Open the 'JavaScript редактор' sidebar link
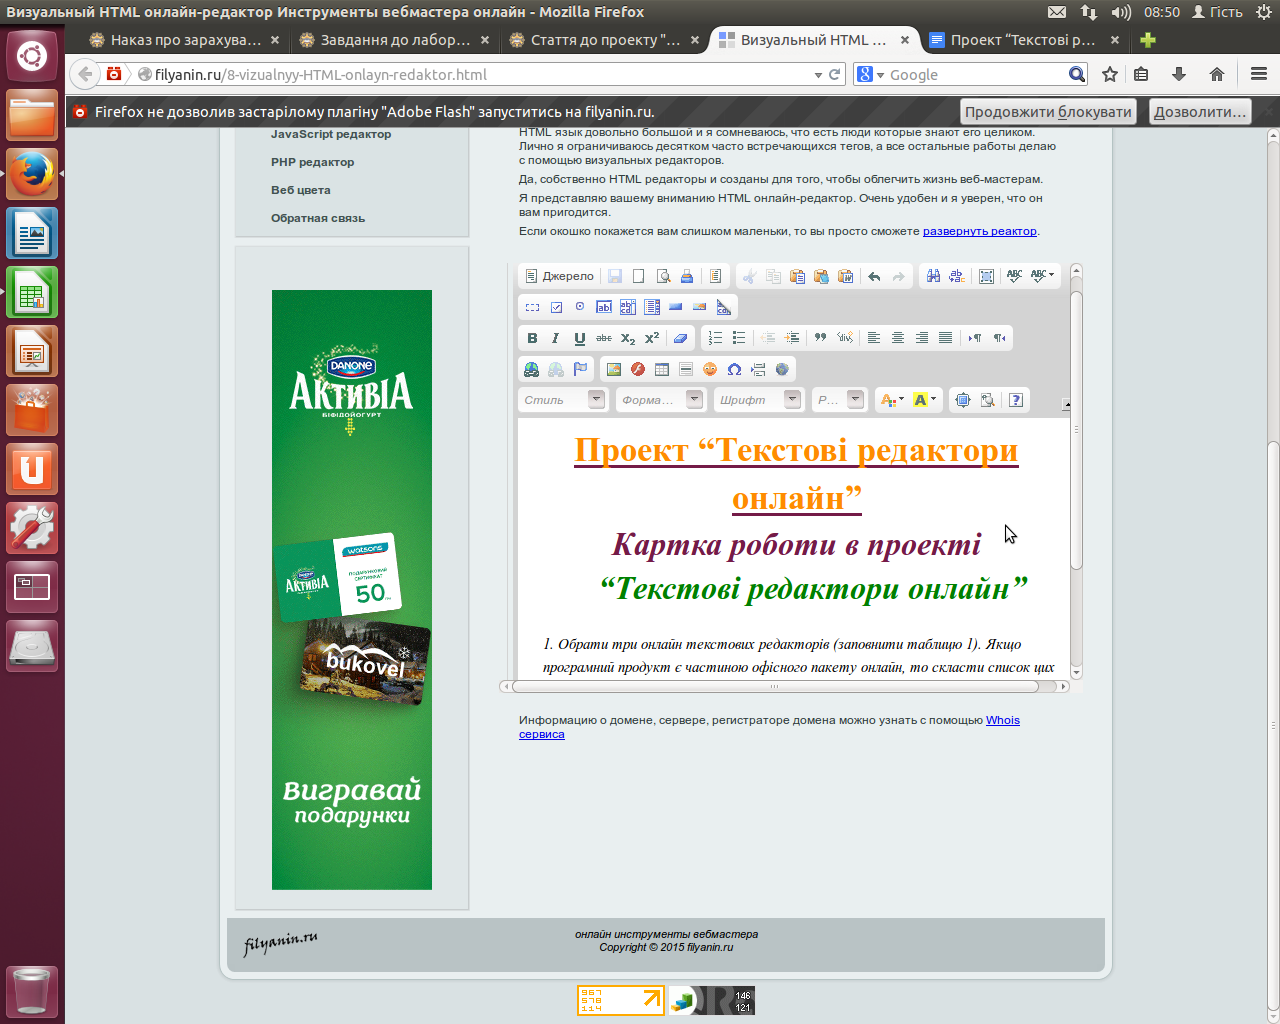 (x=331, y=134)
